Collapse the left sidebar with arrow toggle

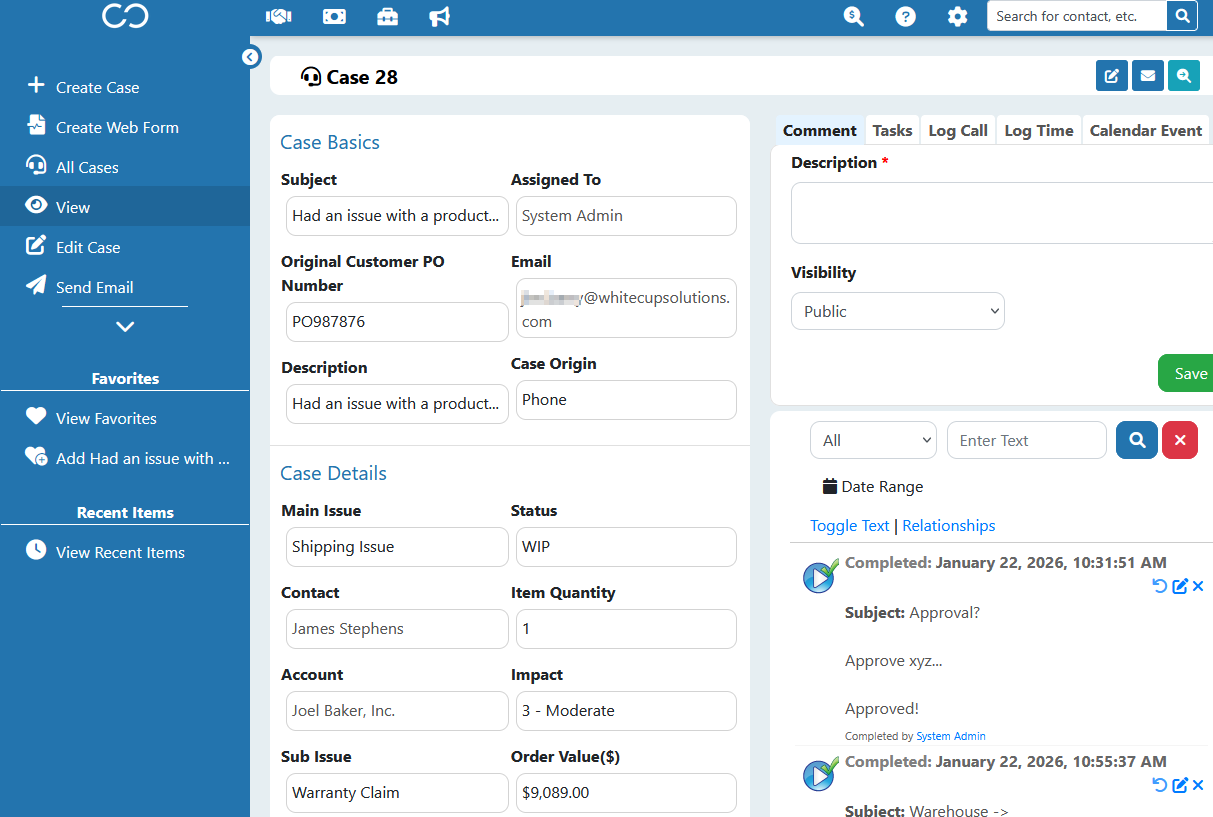pos(251,57)
